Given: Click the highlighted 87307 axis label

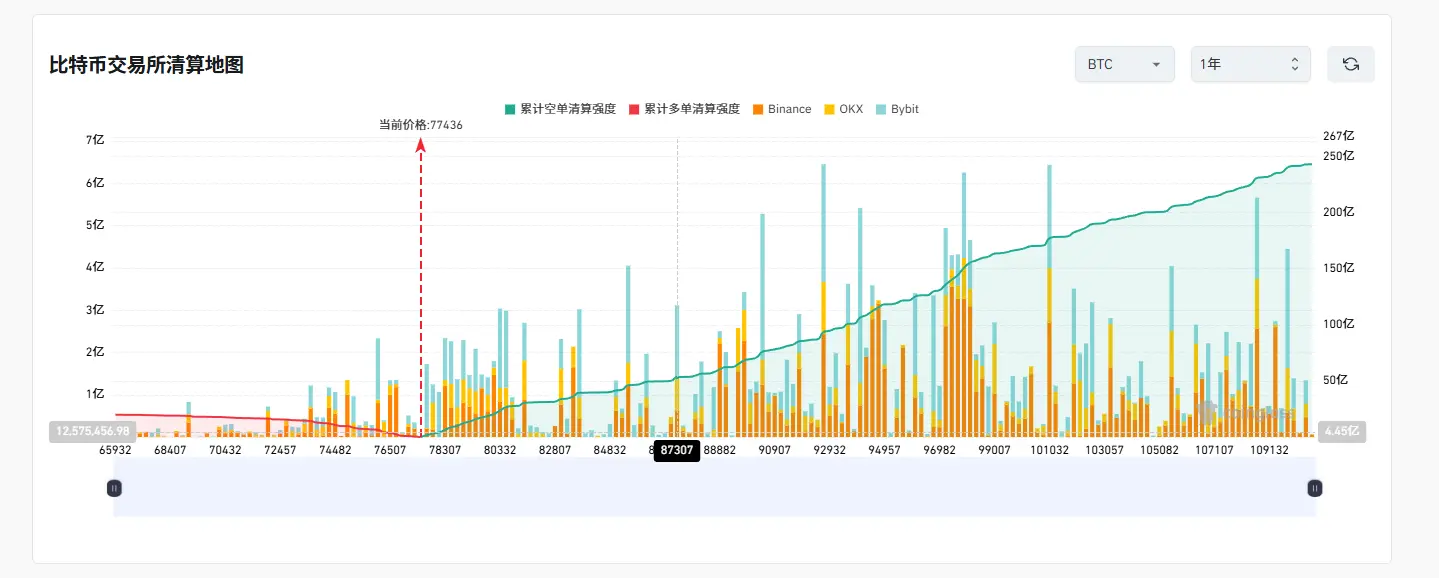Looking at the screenshot, I should click(x=677, y=451).
